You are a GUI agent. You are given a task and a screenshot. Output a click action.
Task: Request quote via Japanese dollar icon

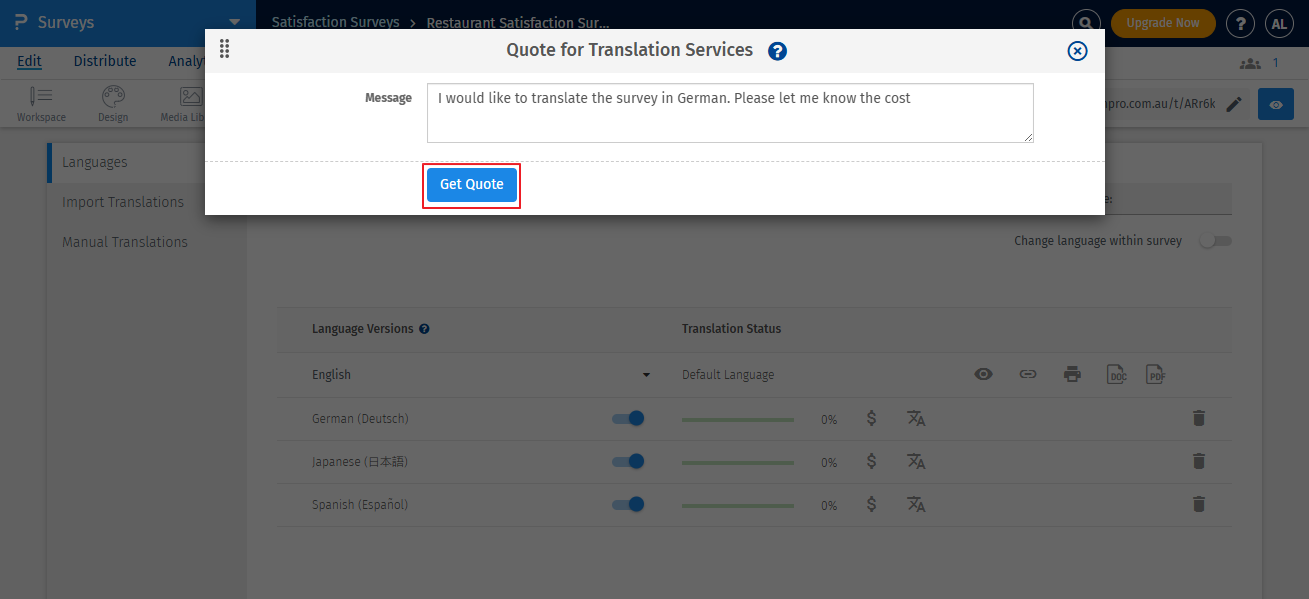[872, 461]
